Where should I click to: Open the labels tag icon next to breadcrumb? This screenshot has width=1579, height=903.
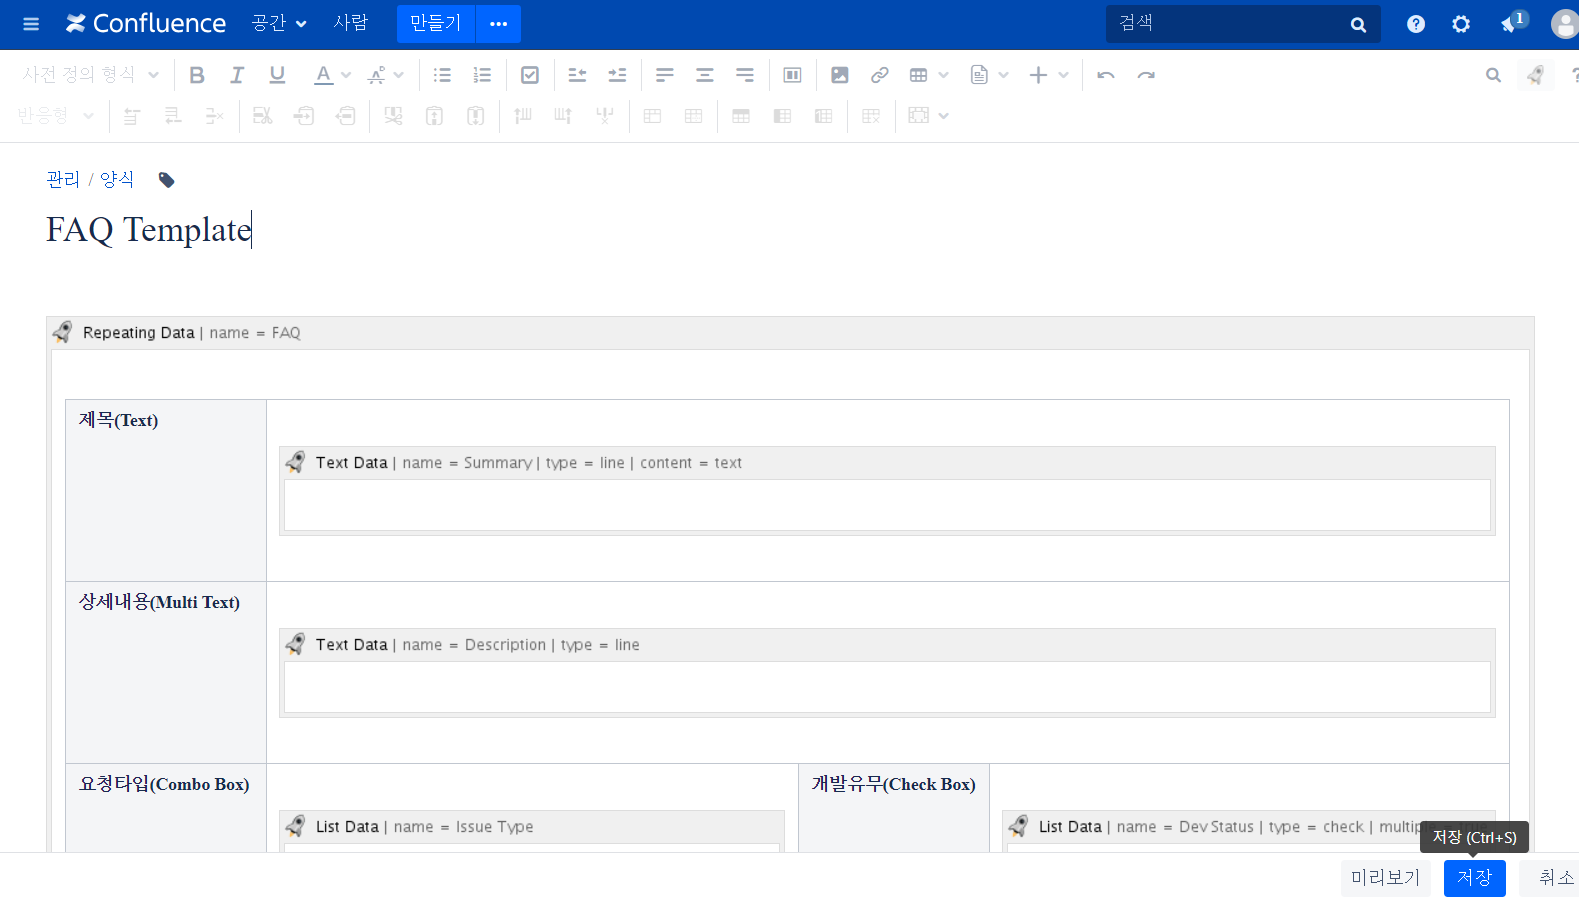167,180
